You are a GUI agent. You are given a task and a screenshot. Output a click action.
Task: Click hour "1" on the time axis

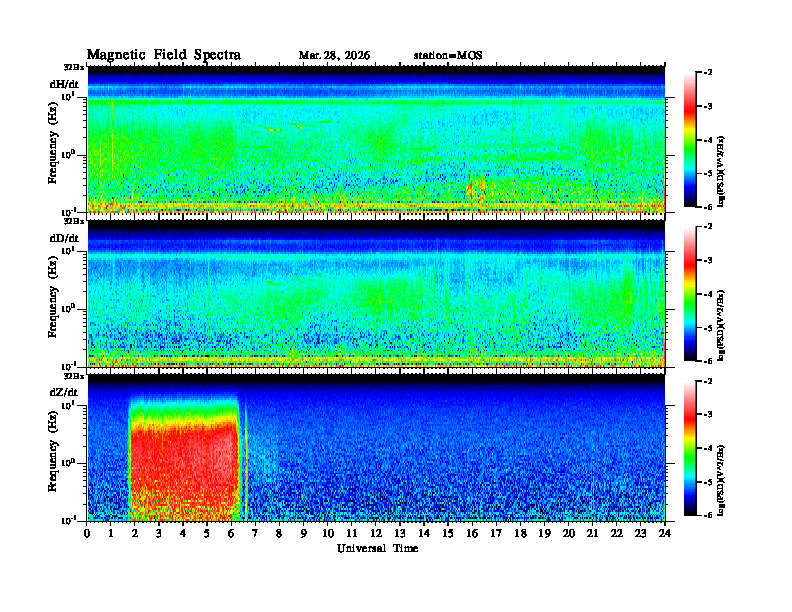click(x=111, y=533)
